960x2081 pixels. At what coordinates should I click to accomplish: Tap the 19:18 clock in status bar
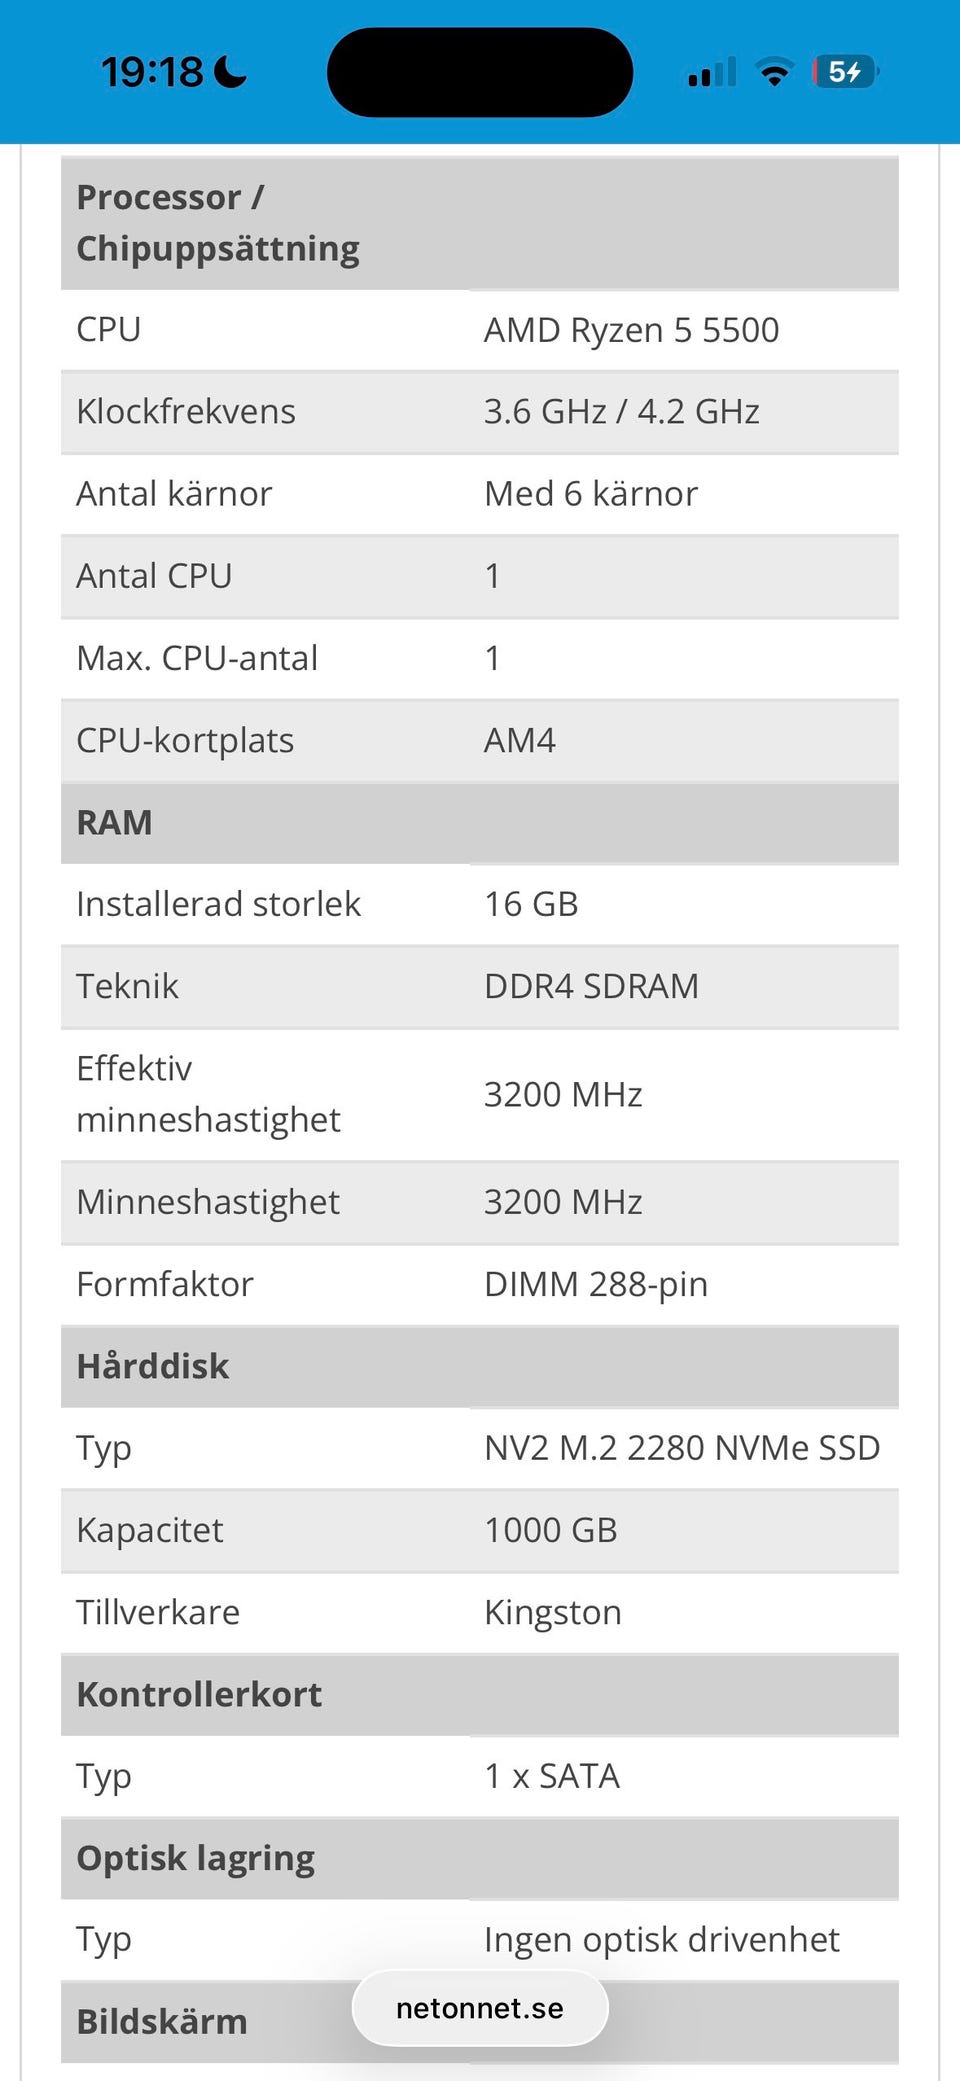point(152,72)
